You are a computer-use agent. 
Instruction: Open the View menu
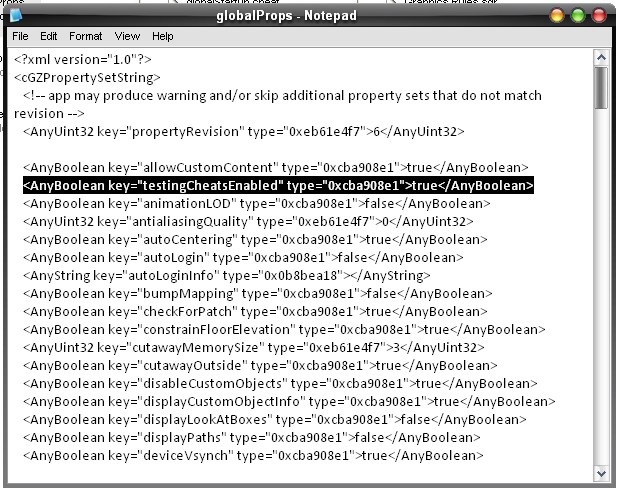(127, 36)
